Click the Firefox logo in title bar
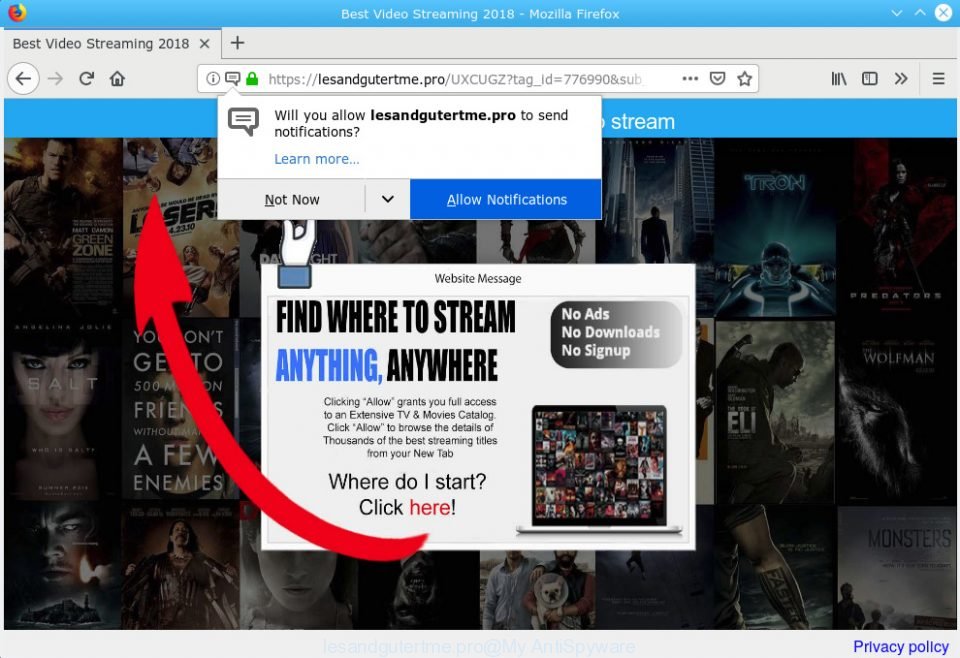 17,13
